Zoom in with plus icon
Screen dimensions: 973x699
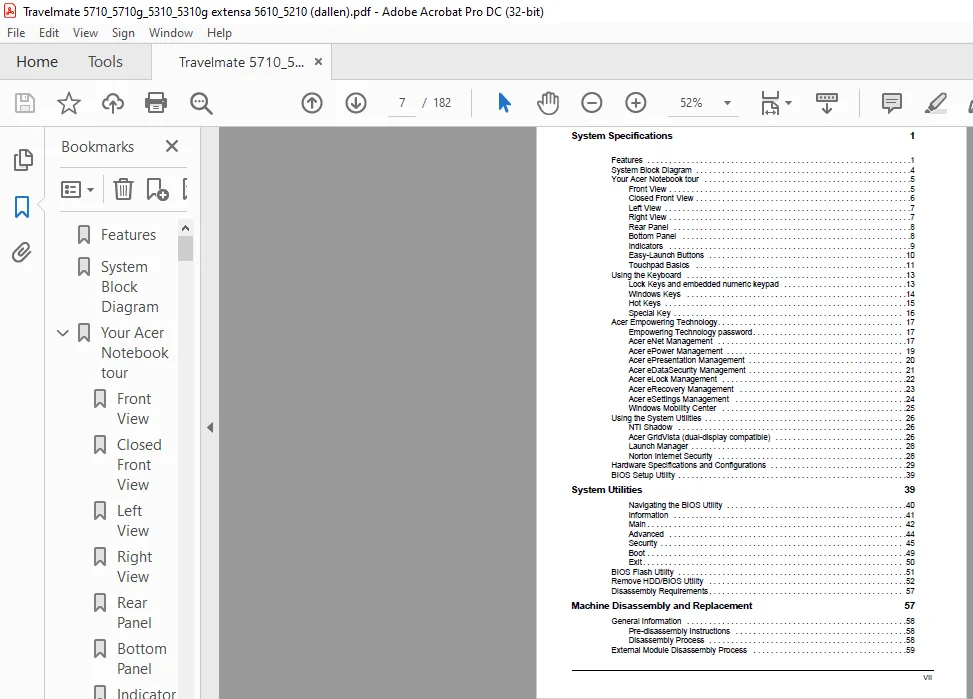[x=635, y=103]
